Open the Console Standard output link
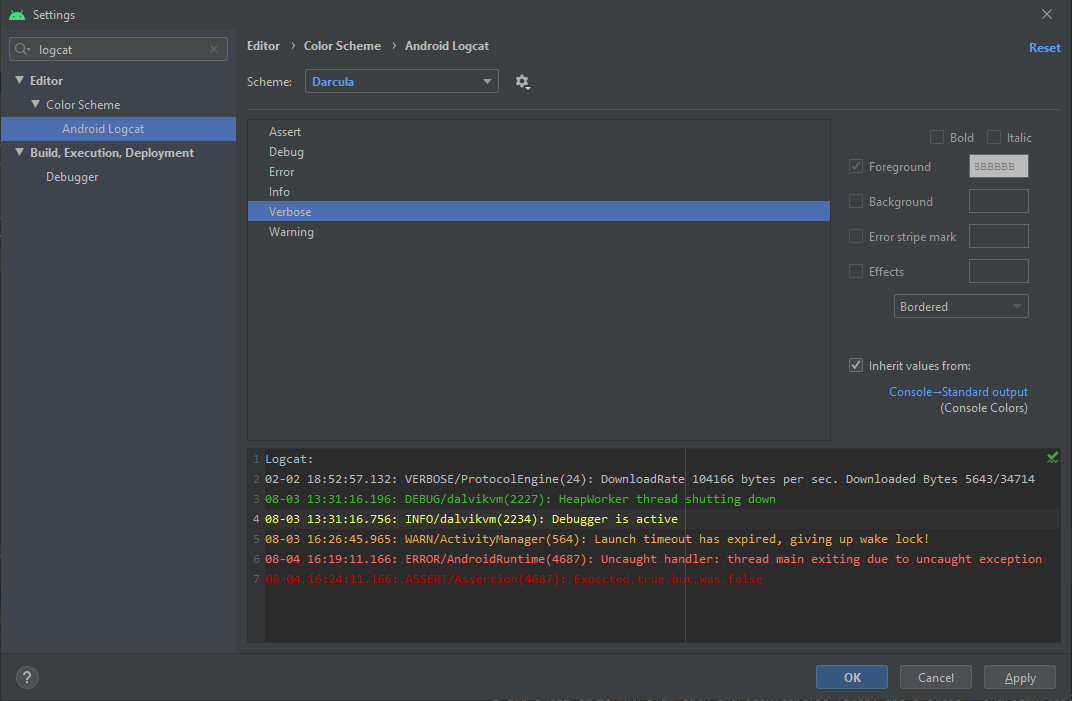Screen dimensions: 1072x701 click(x=958, y=392)
